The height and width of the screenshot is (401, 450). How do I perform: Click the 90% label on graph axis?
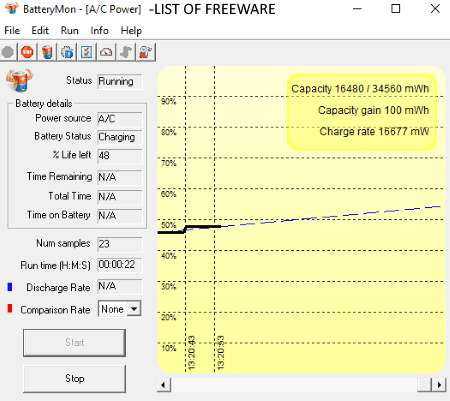(x=169, y=101)
